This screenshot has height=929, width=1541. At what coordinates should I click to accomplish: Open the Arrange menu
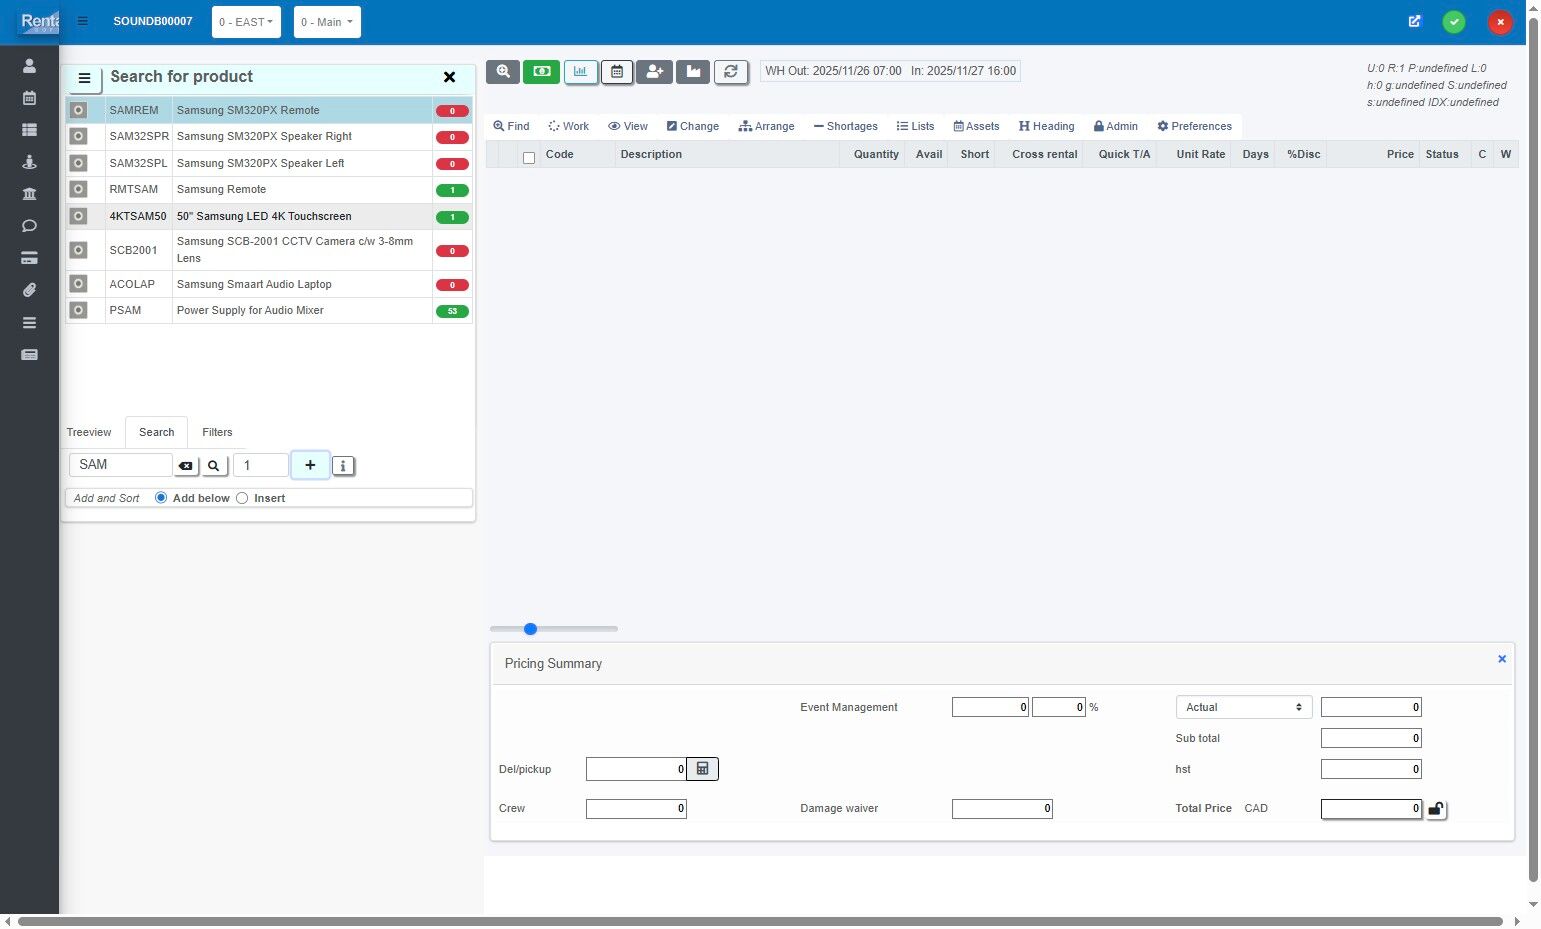[x=767, y=126]
